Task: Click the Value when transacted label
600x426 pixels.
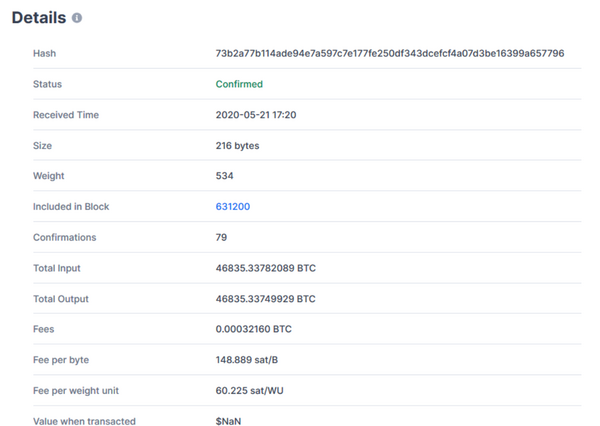Action: [84, 421]
